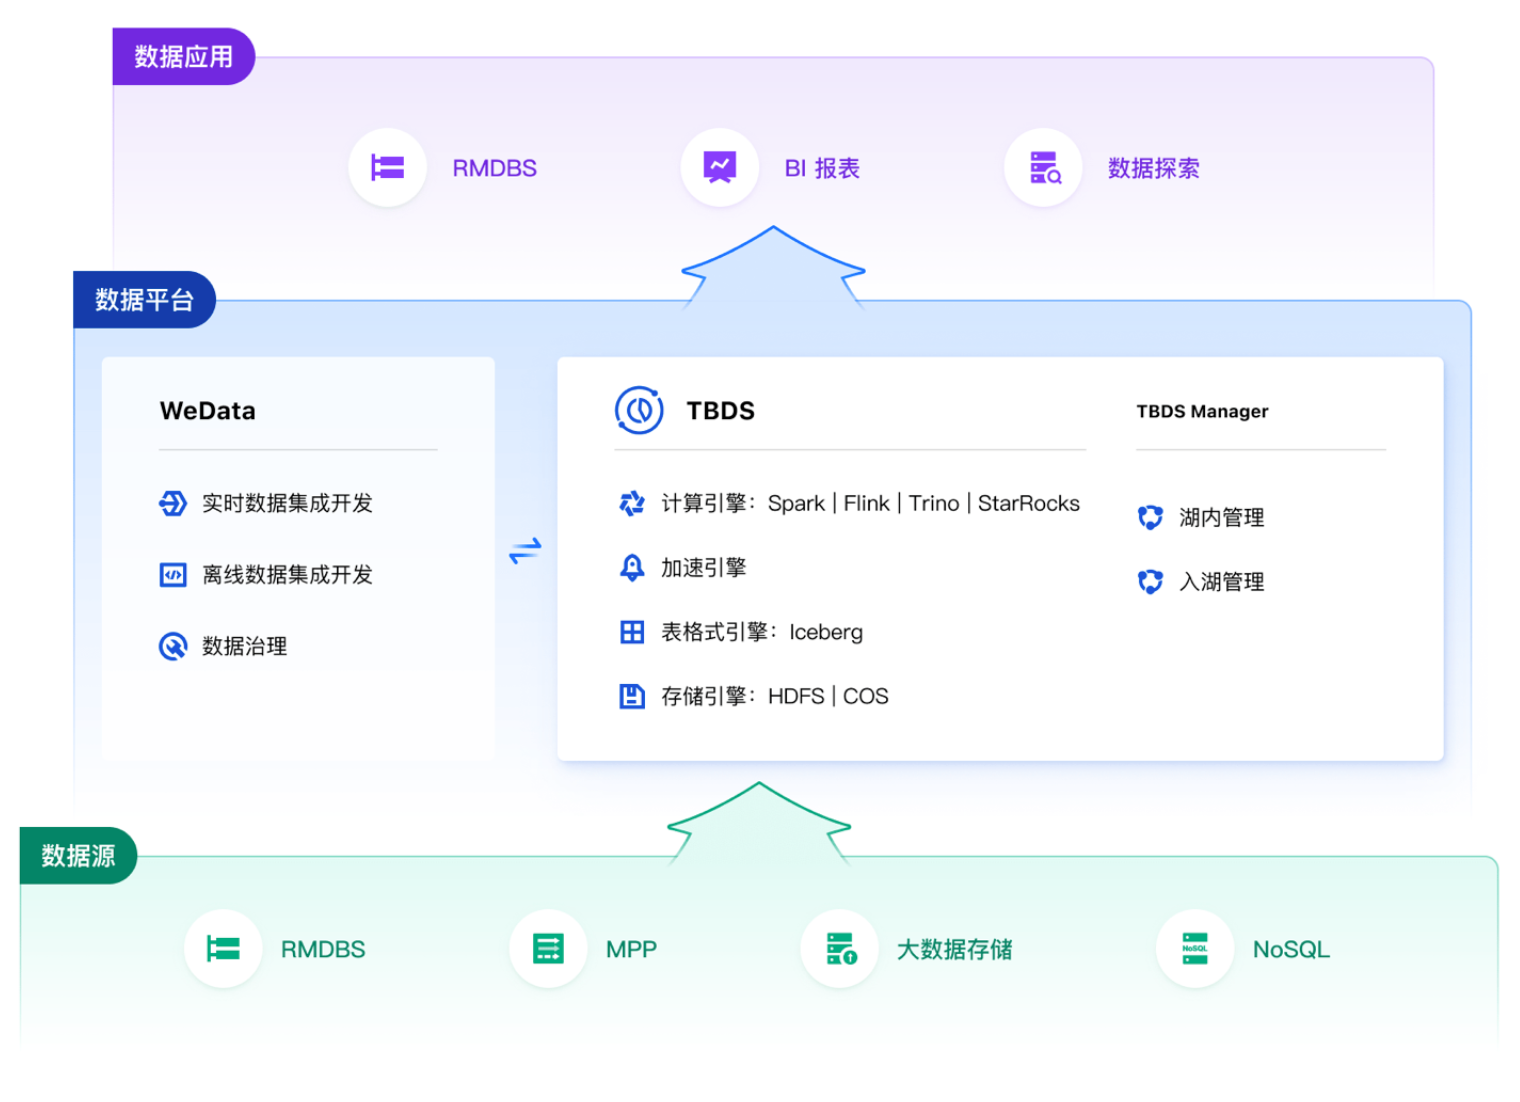The image size is (1520, 1102).
Task: Click the BI 报表 chart icon
Action: (x=719, y=168)
